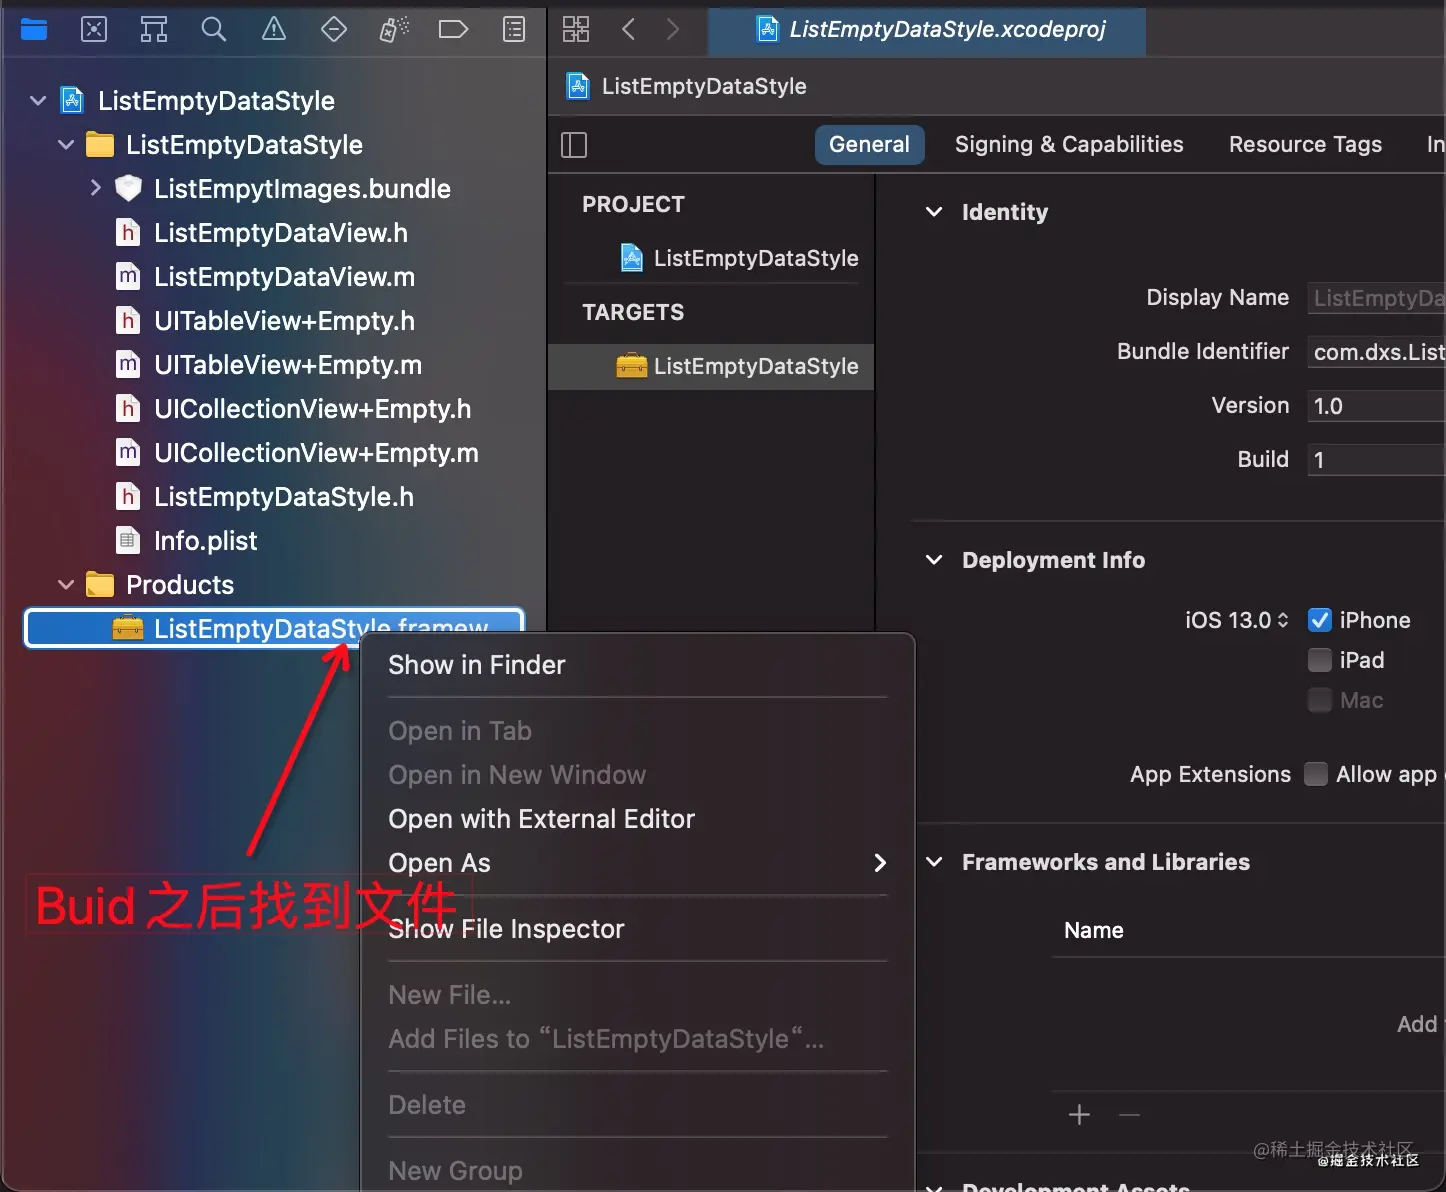Select UICollectionView+Empty.h in the navigator
Viewport: 1446px width, 1192px height.
[312, 409]
